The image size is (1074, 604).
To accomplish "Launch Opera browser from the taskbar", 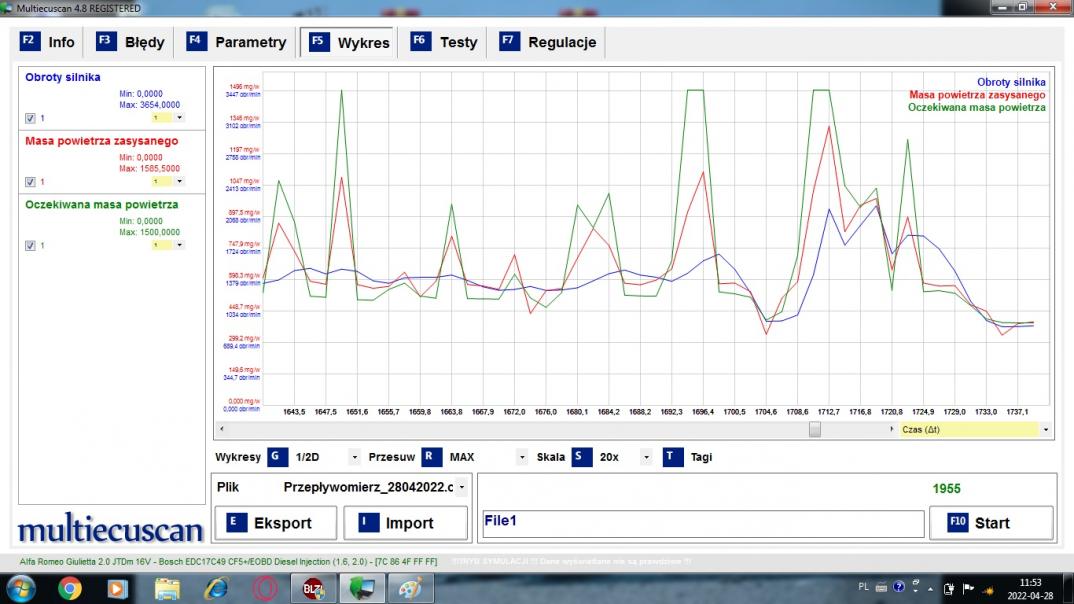I will tap(264, 588).
